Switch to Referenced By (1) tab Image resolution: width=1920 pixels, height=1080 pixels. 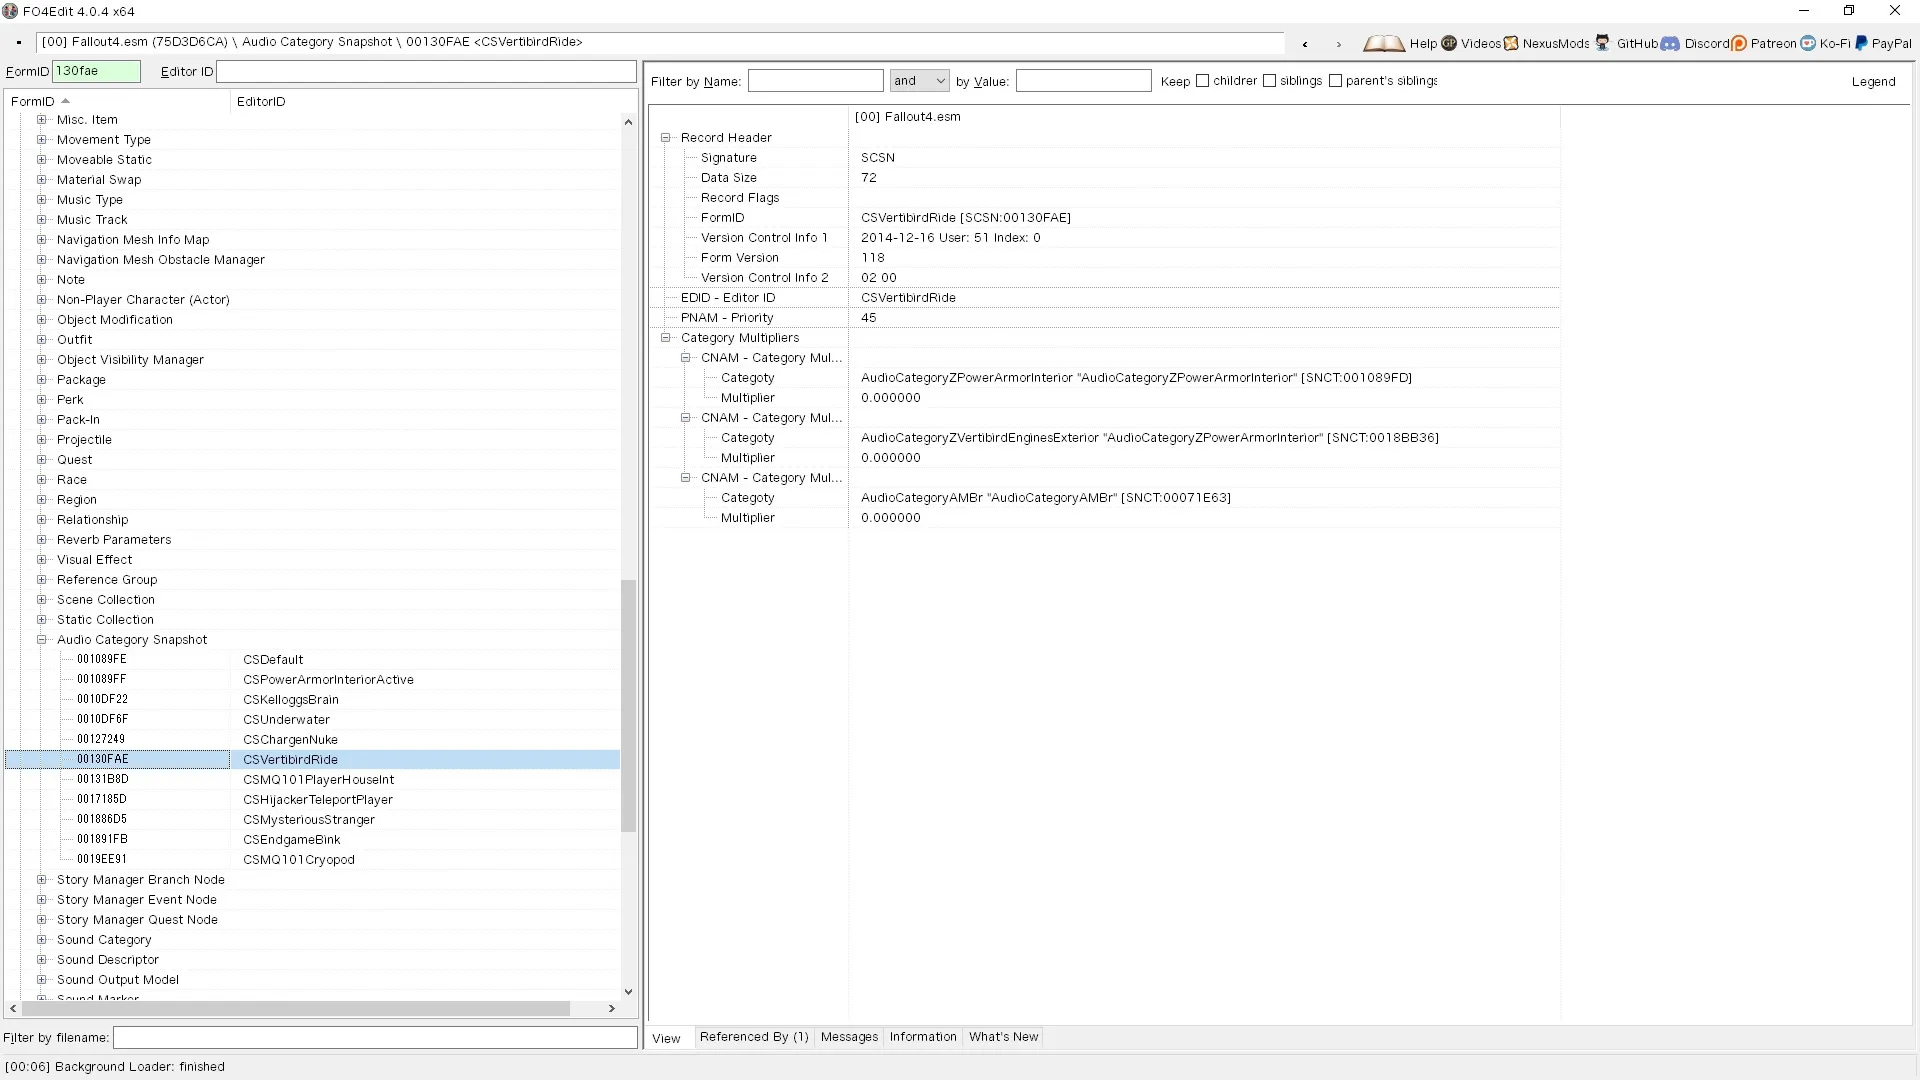click(x=754, y=1037)
